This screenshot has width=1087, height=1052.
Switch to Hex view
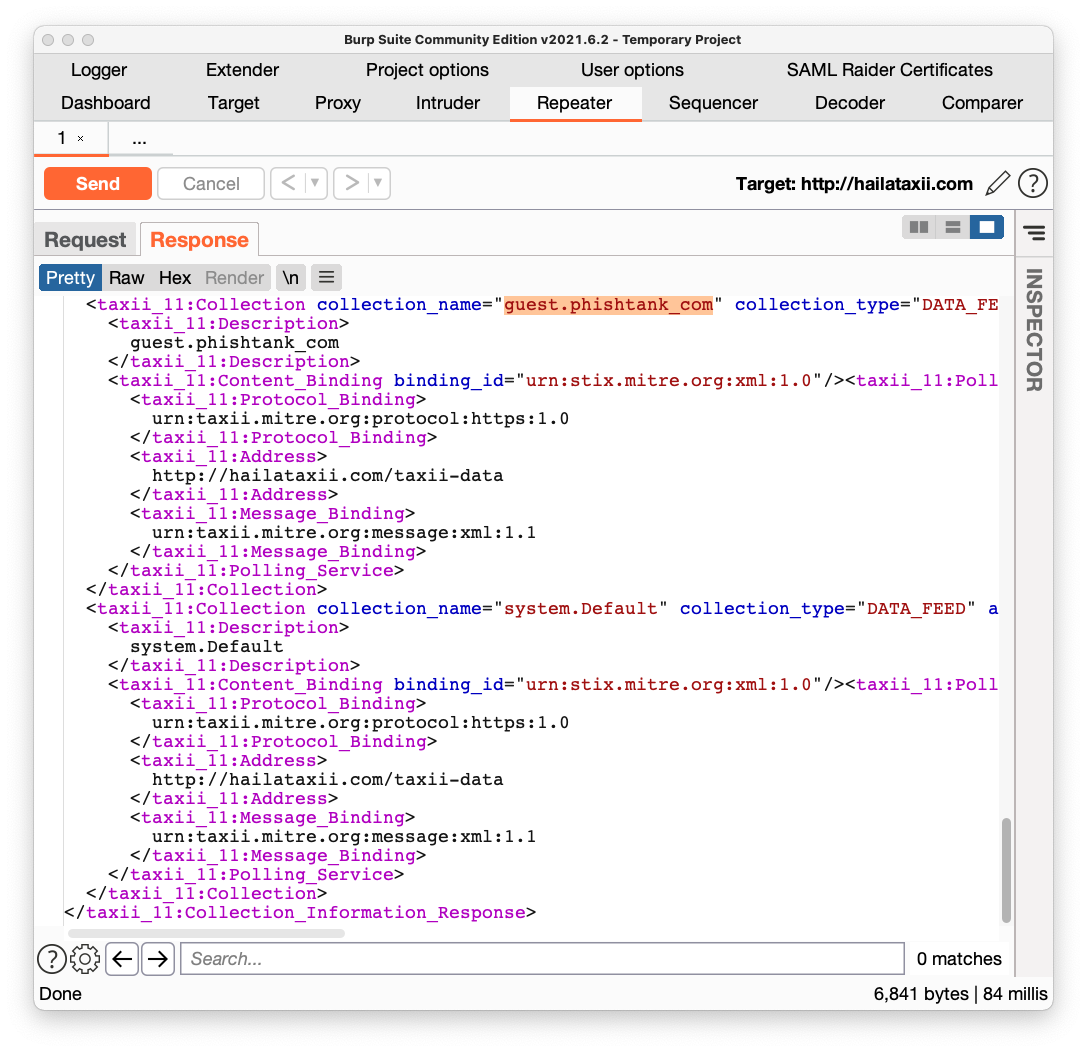(x=175, y=278)
